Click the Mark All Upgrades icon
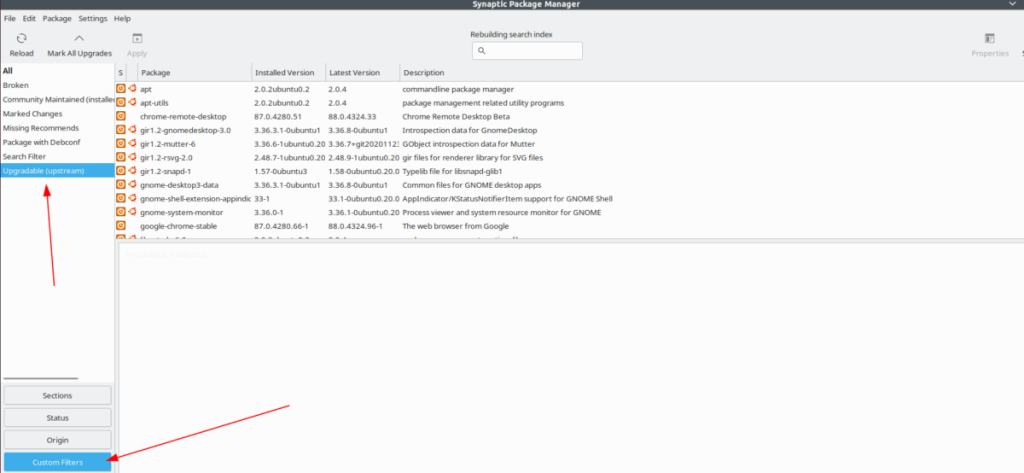The height and width of the screenshot is (473, 1024). pos(79,39)
